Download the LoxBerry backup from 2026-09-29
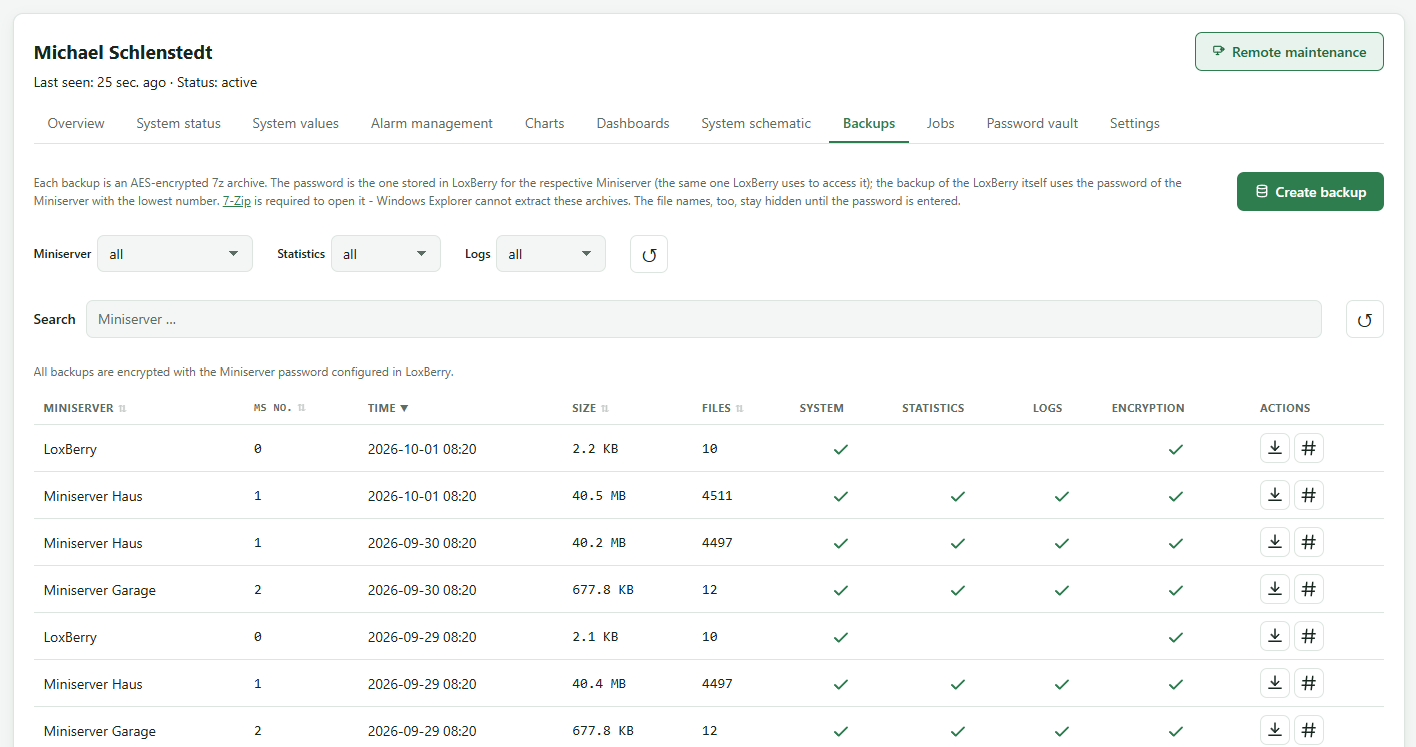 point(1274,636)
